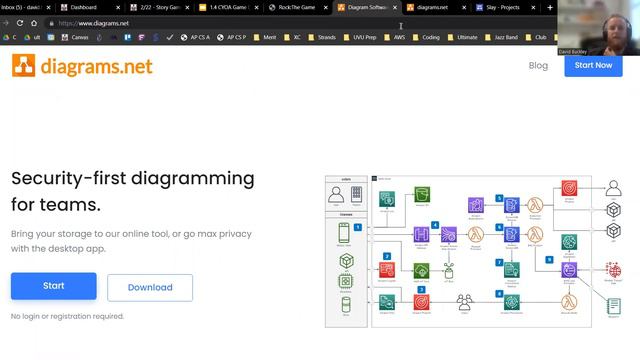Click the Trello bookmark icon
Screen dimensions: 640x360
127,37
